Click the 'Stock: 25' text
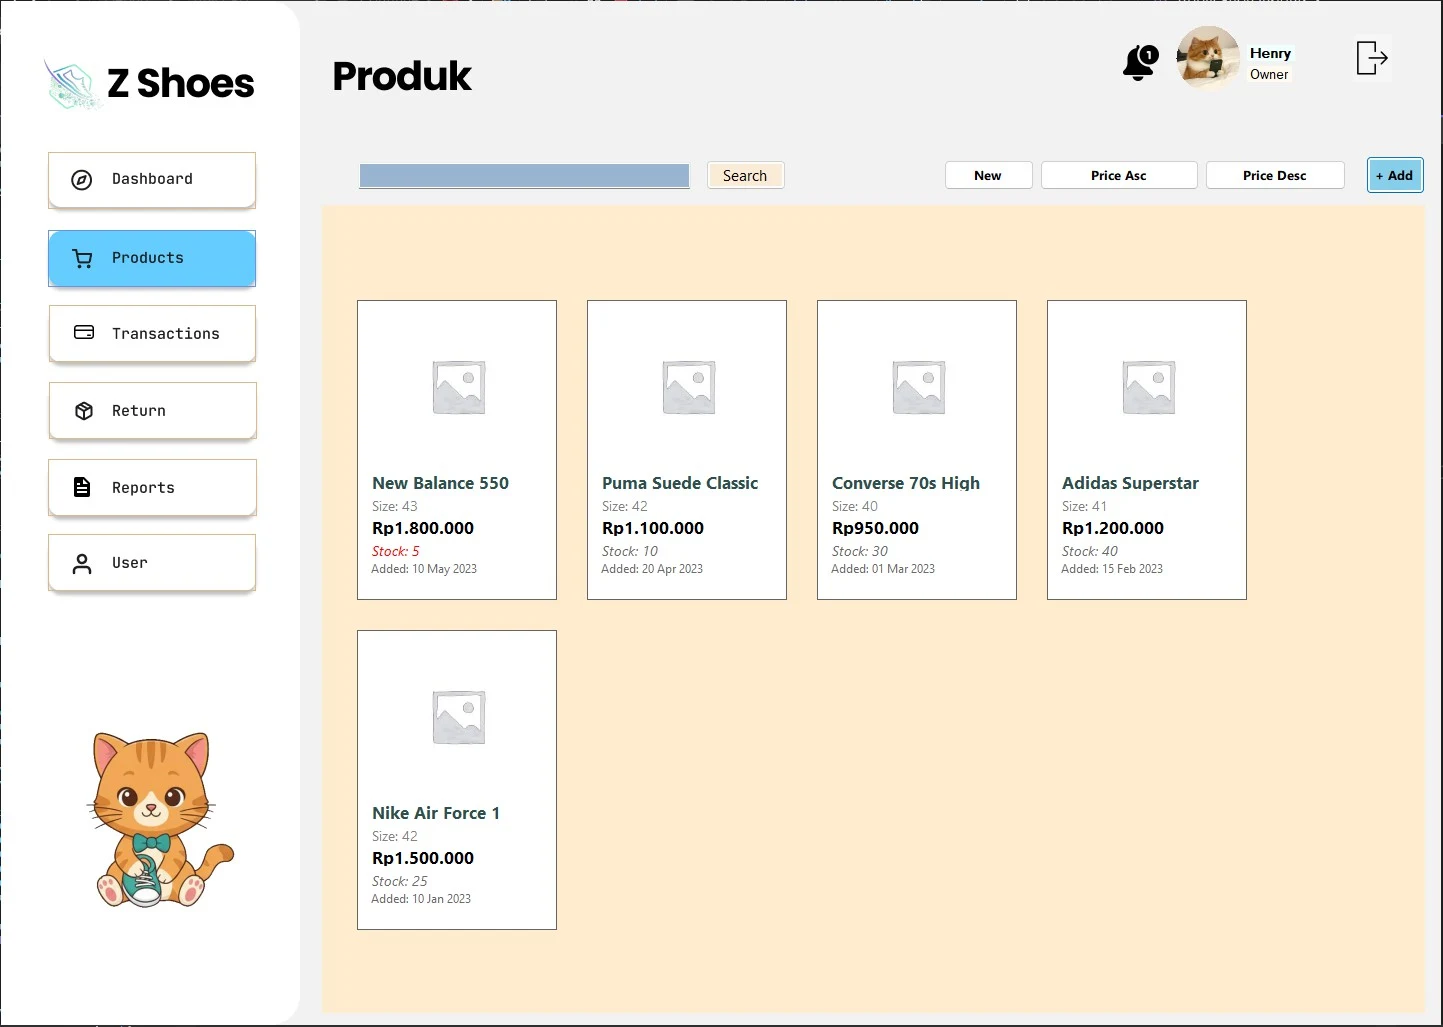 pos(400,881)
